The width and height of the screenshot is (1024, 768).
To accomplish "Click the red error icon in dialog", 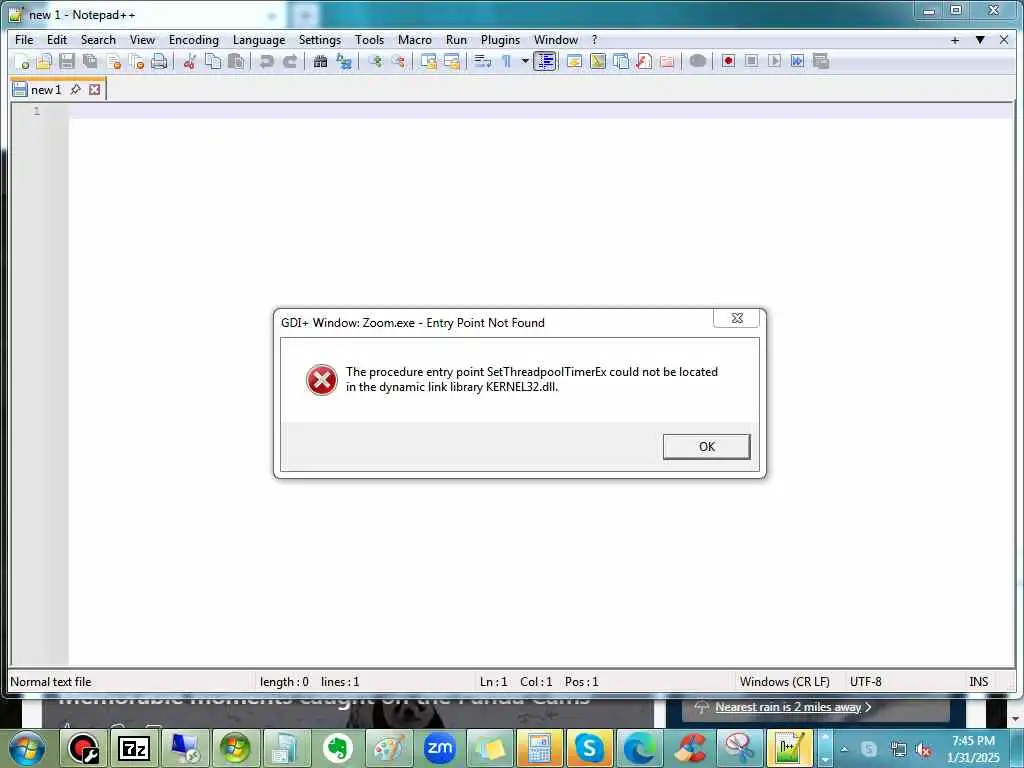I will pyautogui.click(x=322, y=380).
